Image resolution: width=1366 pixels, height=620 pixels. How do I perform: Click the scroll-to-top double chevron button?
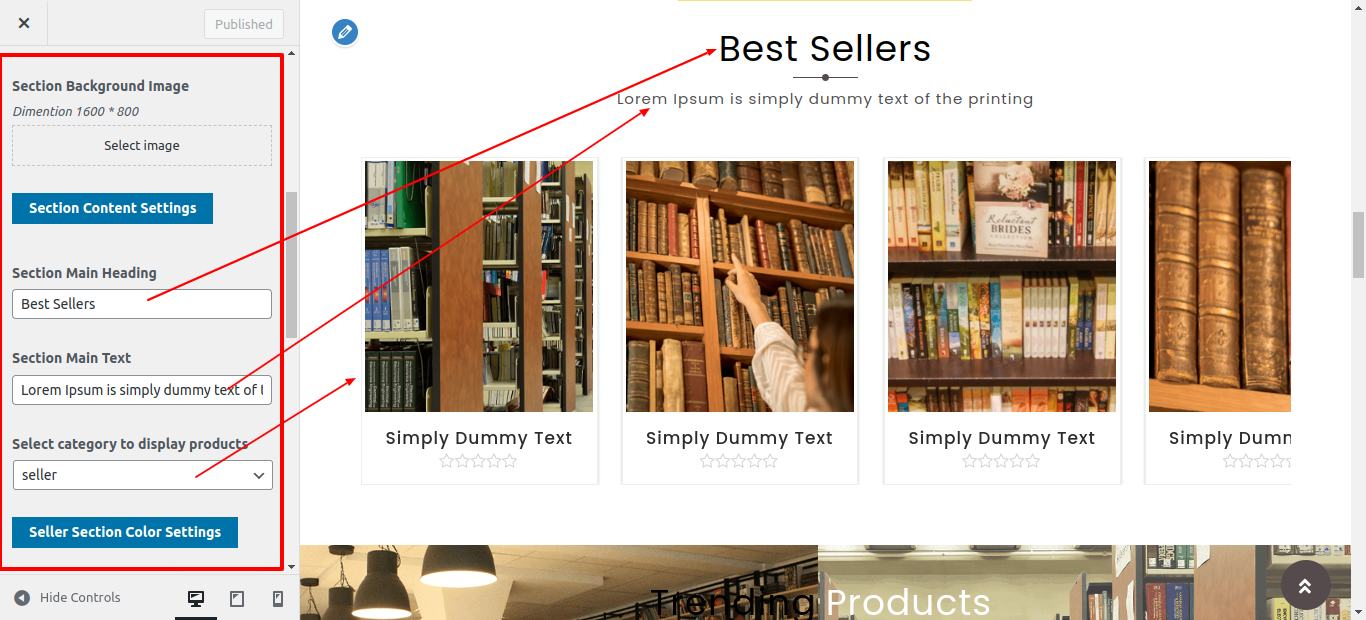click(1305, 585)
